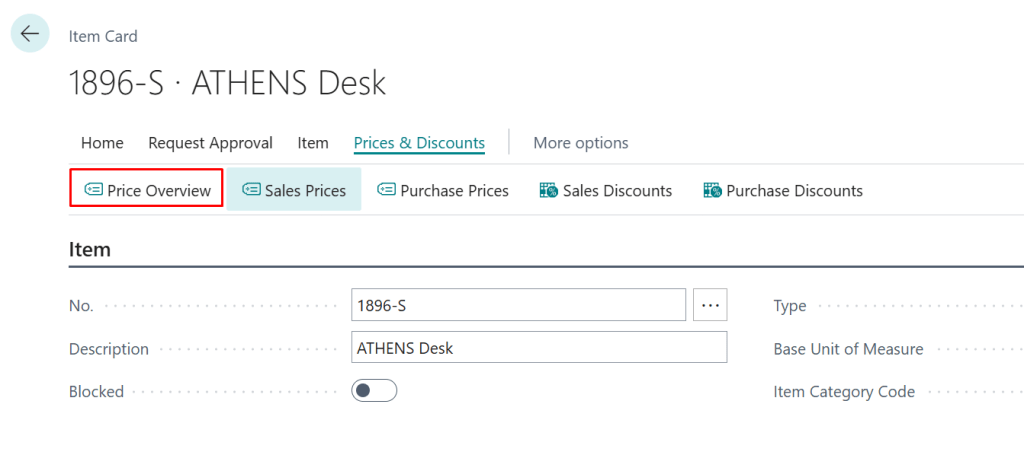1024x455 pixels.
Task: Click the Type field label
Action: pyautogui.click(x=790, y=306)
